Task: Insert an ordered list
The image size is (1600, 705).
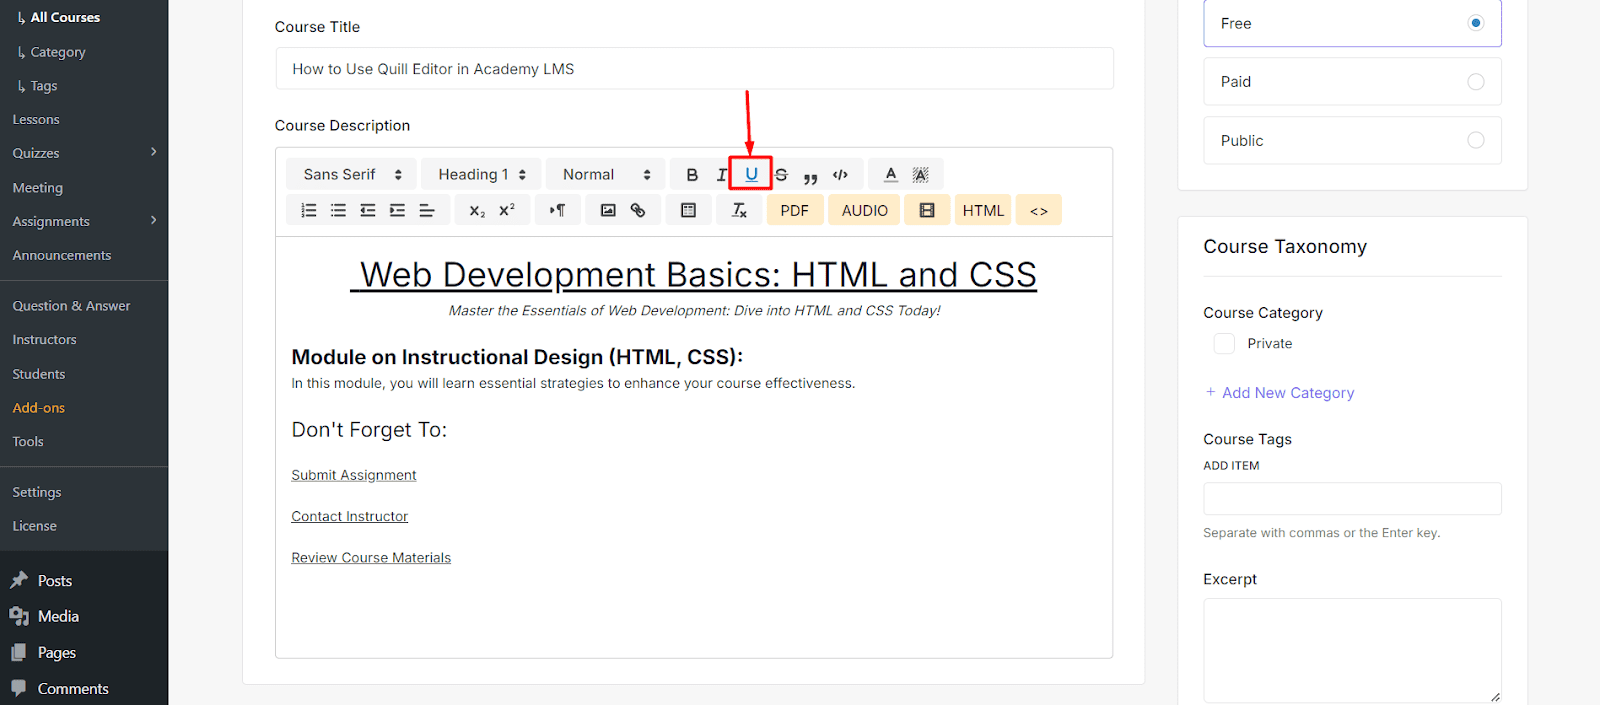Action: [309, 210]
